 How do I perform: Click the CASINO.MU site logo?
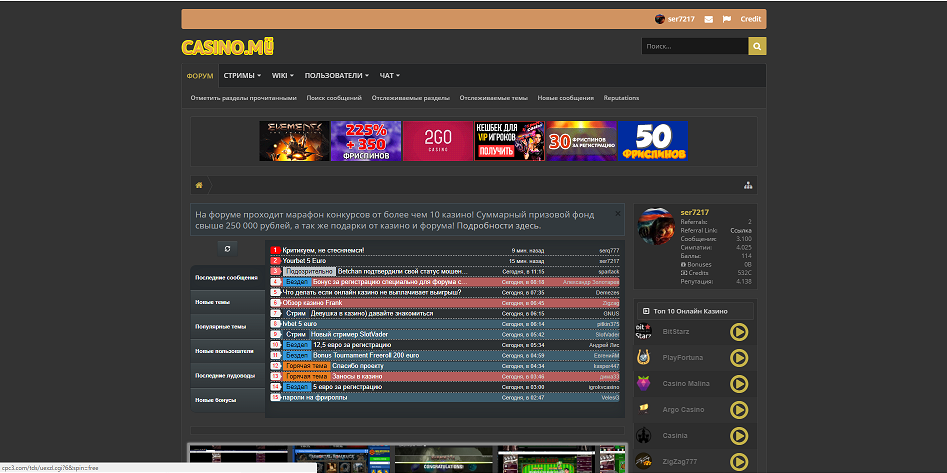coord(228,47)
